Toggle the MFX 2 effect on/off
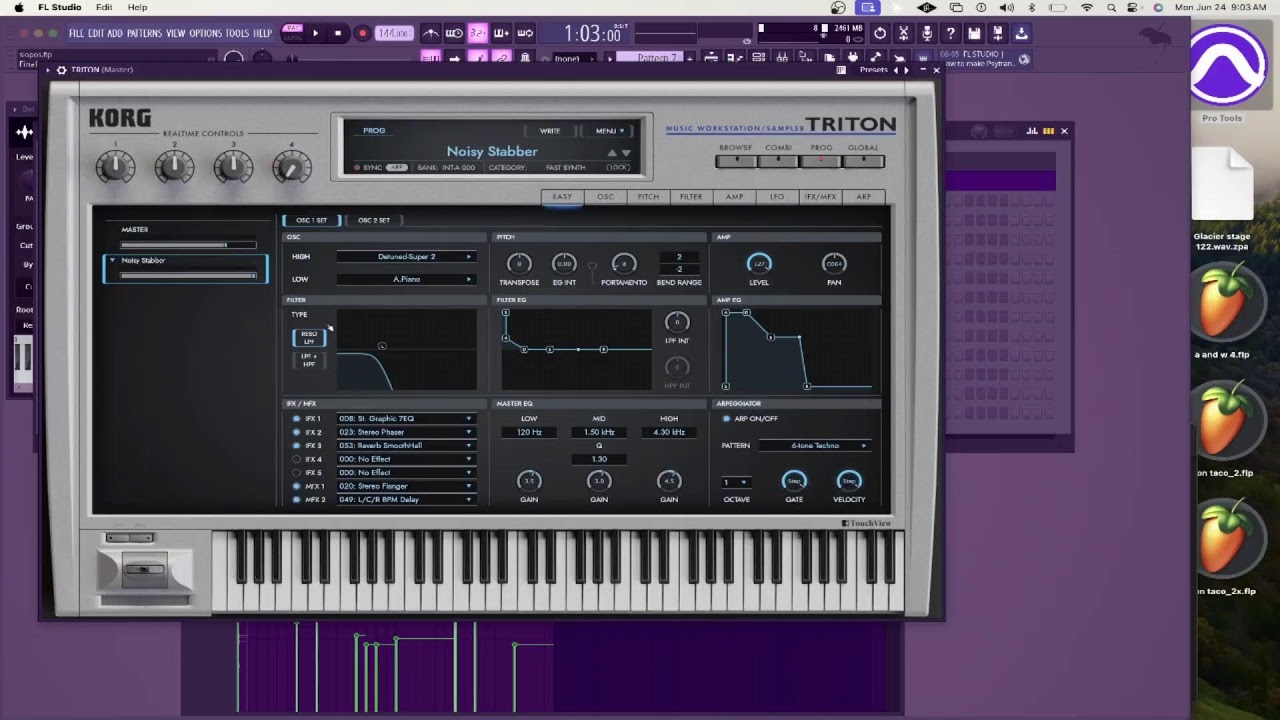Image resolution: width=1280 pixels, height=720 pixels. click(x=296, y=499)
